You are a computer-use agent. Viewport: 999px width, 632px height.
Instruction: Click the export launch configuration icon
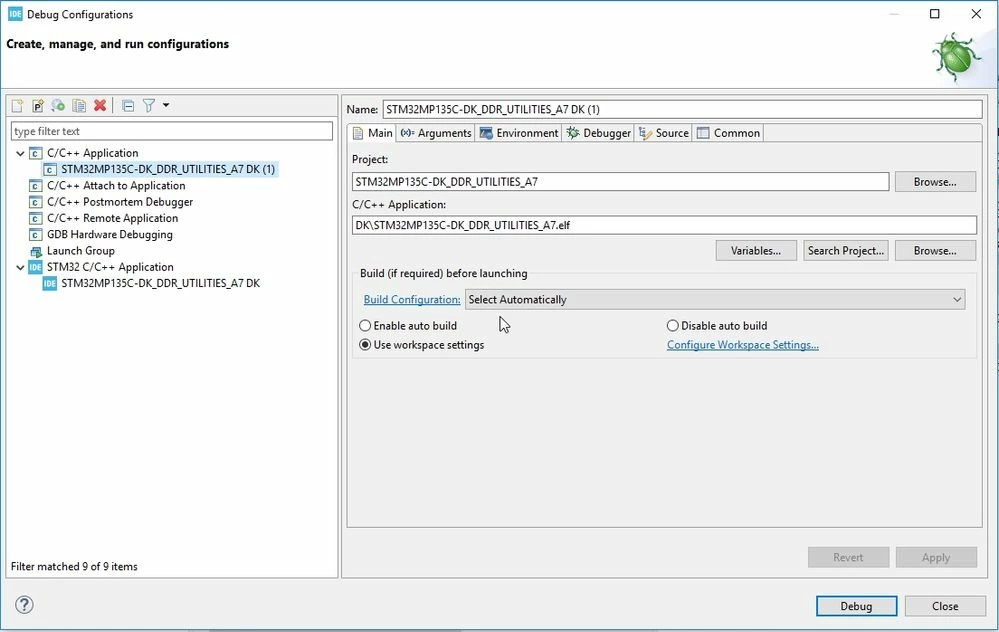pos(58,106)
